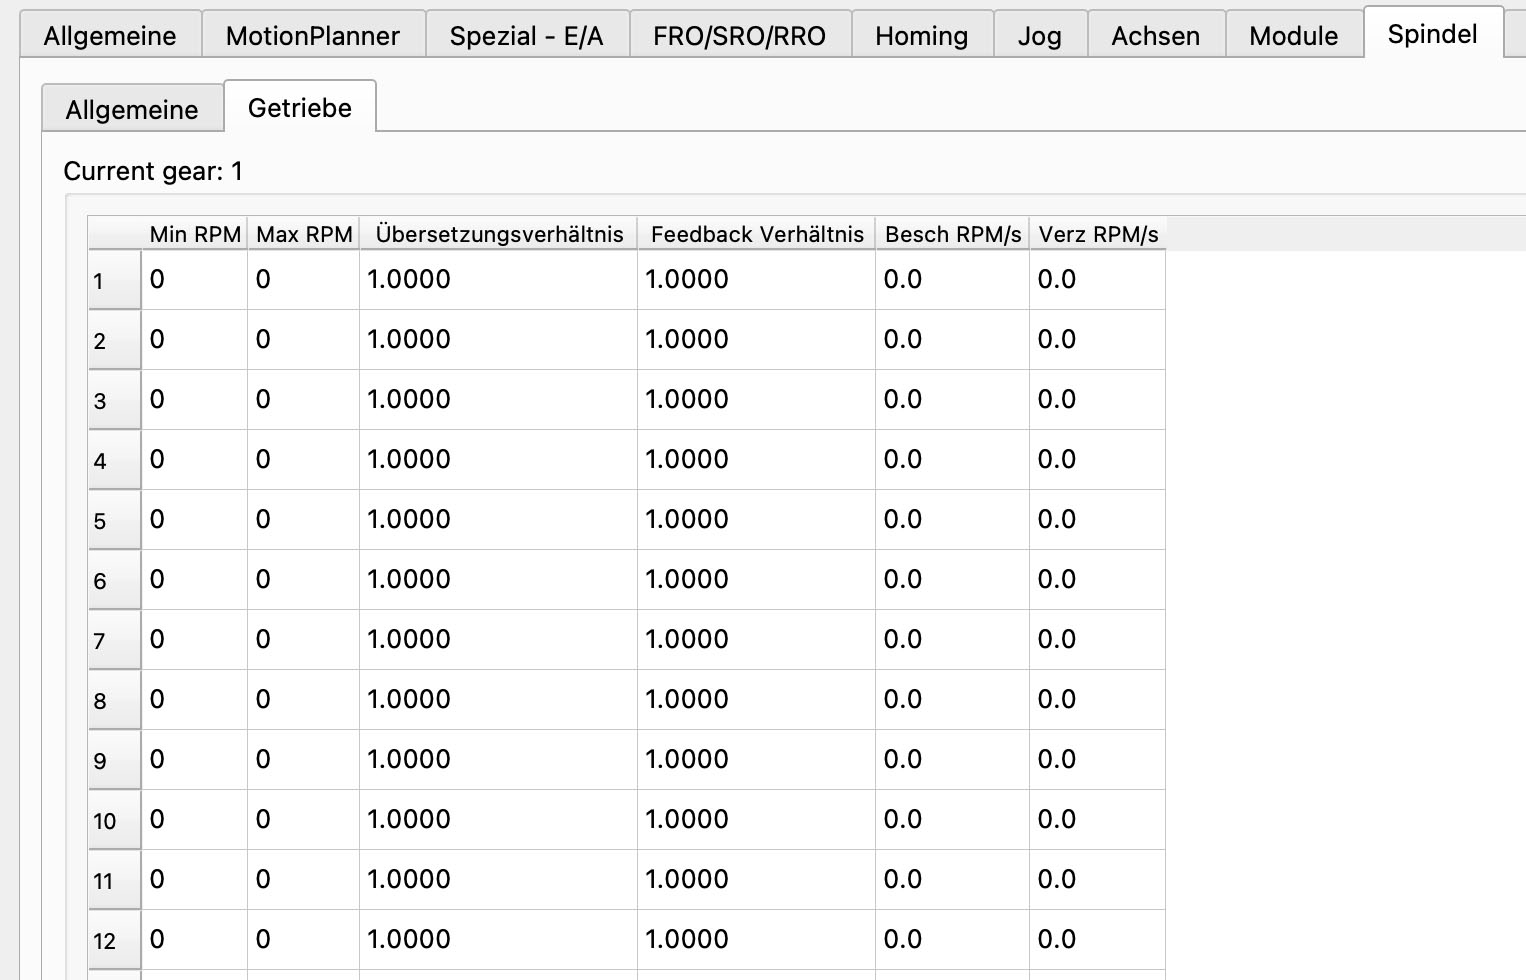Edit Min RPM cell for gear 3
Viewport: 1526px width, 980px height.
194,400
